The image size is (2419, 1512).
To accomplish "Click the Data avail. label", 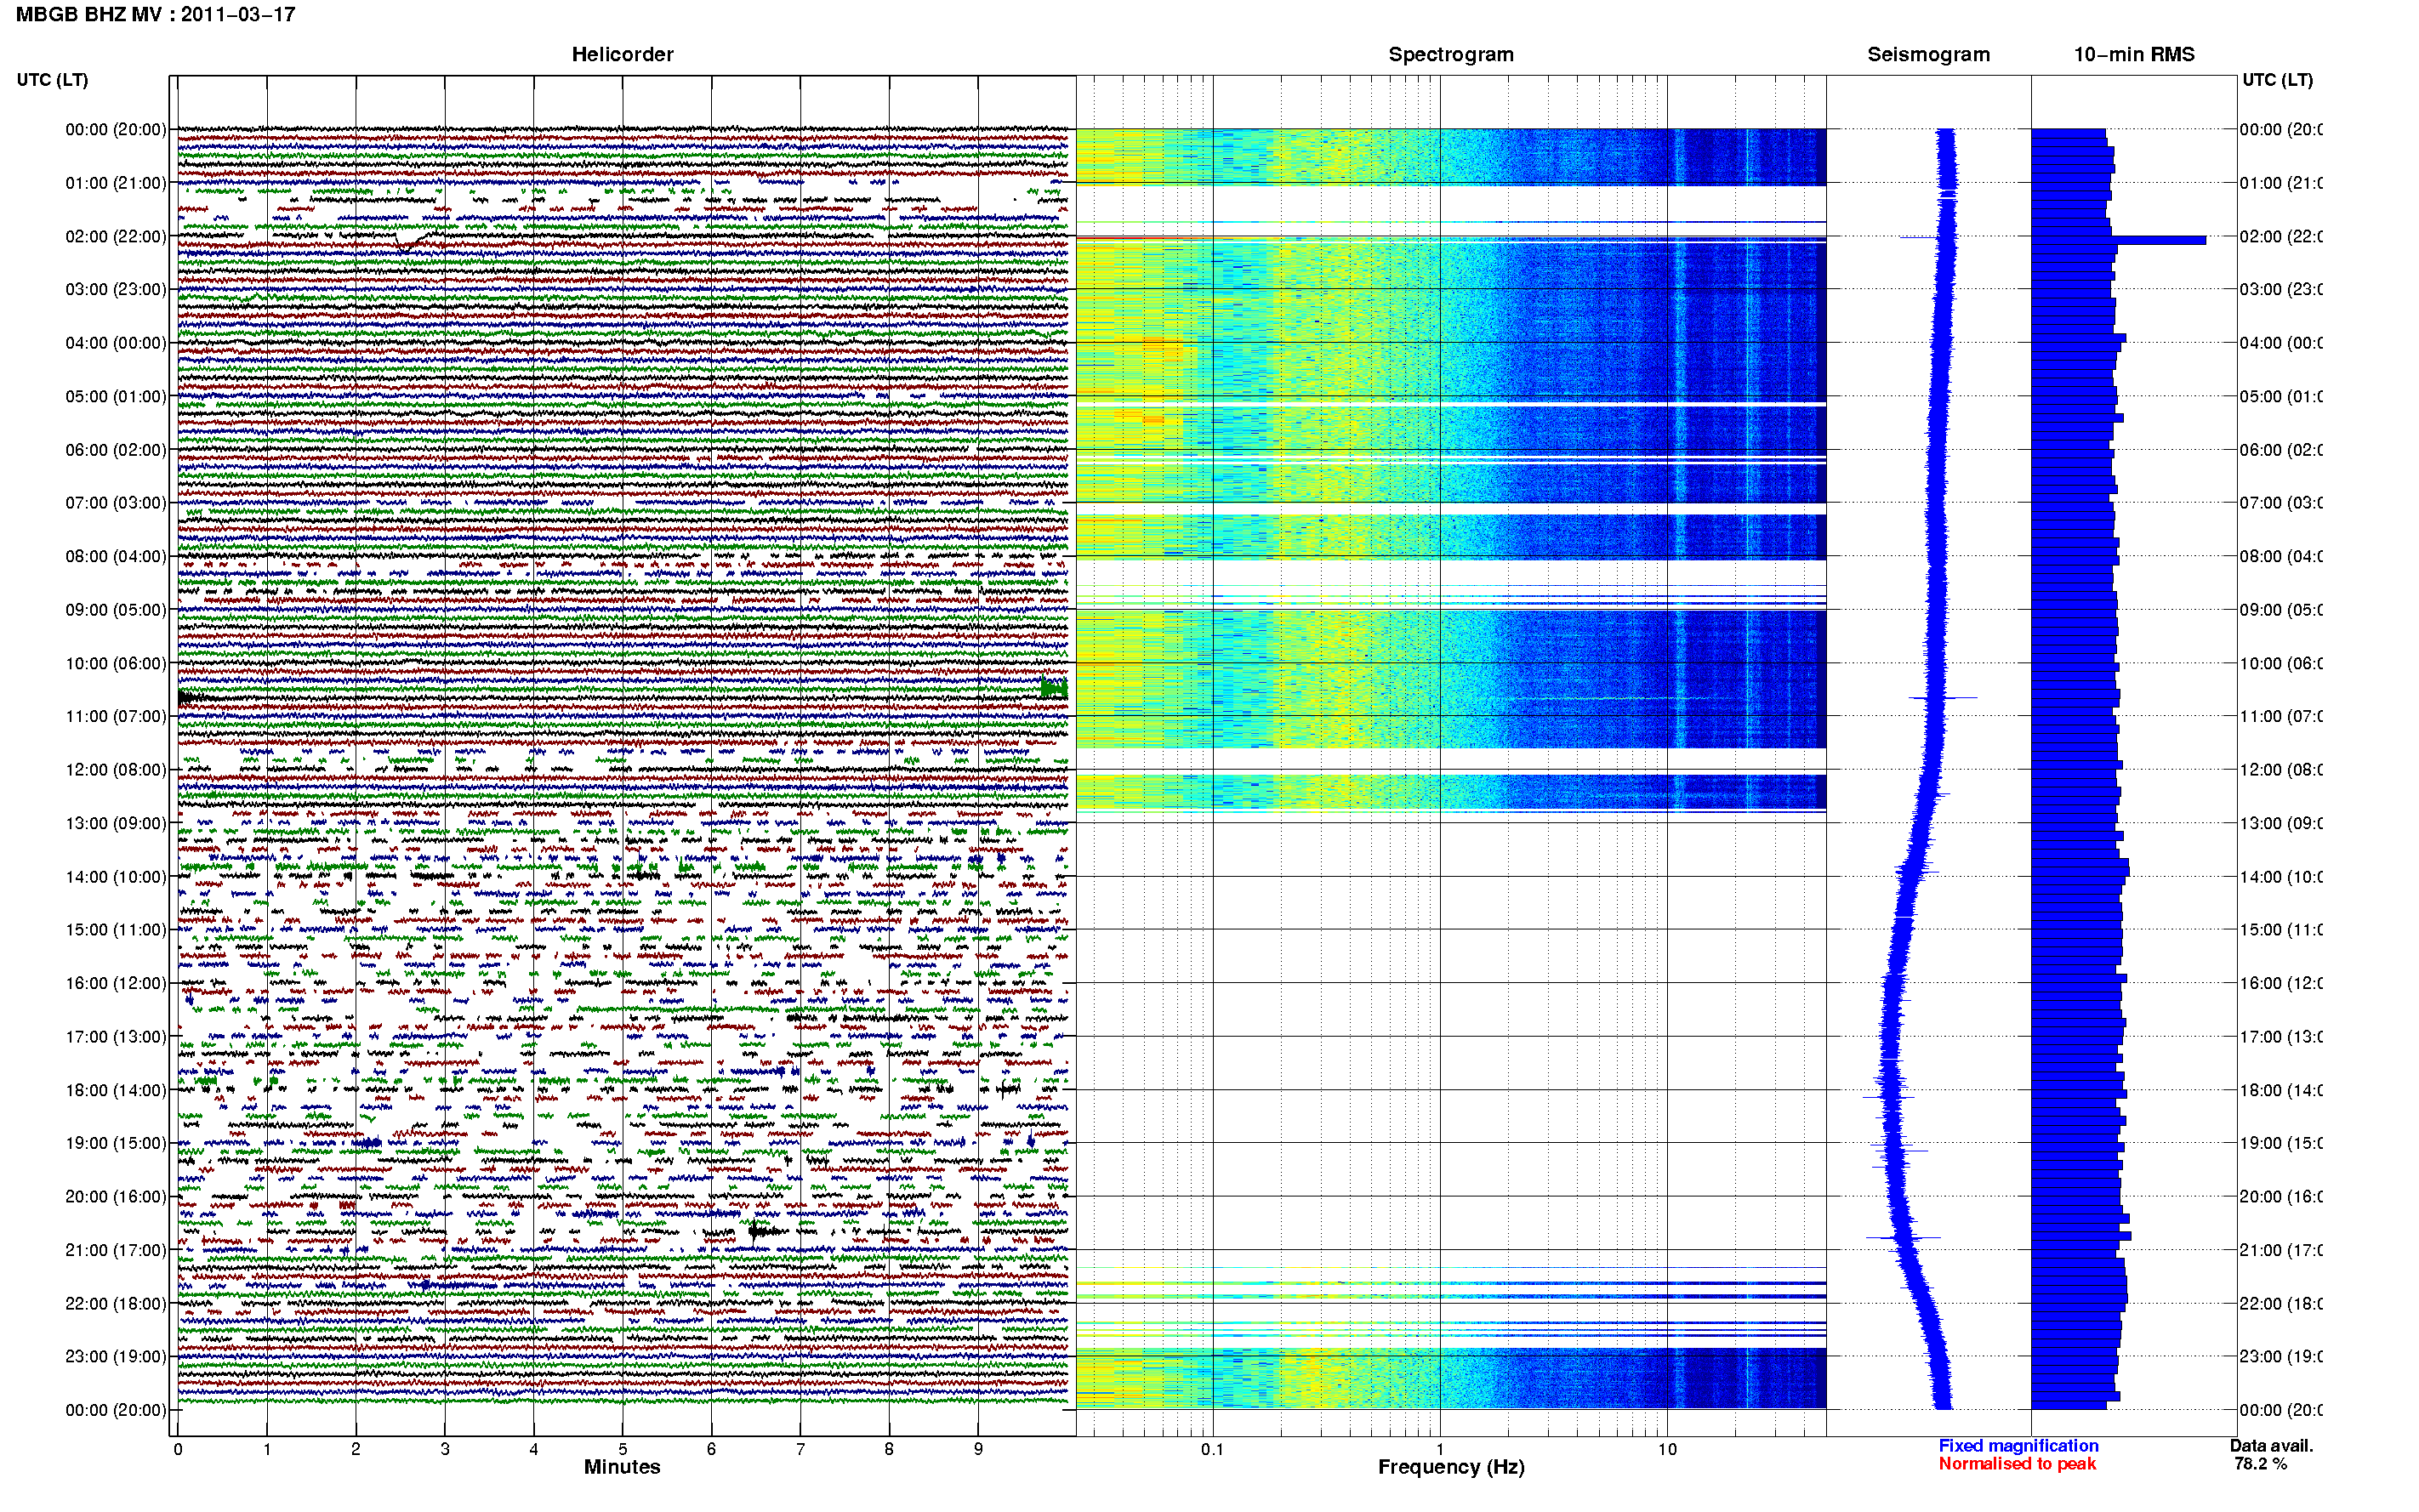I will point(2271,1446).
